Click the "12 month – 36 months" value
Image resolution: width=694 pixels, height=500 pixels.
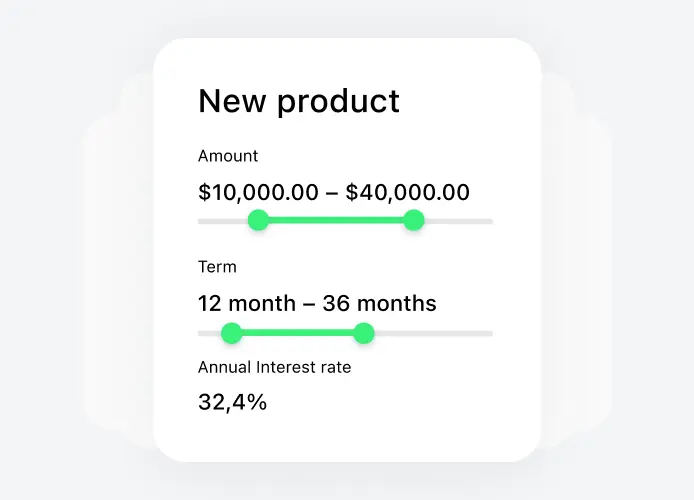coord(317,303)
